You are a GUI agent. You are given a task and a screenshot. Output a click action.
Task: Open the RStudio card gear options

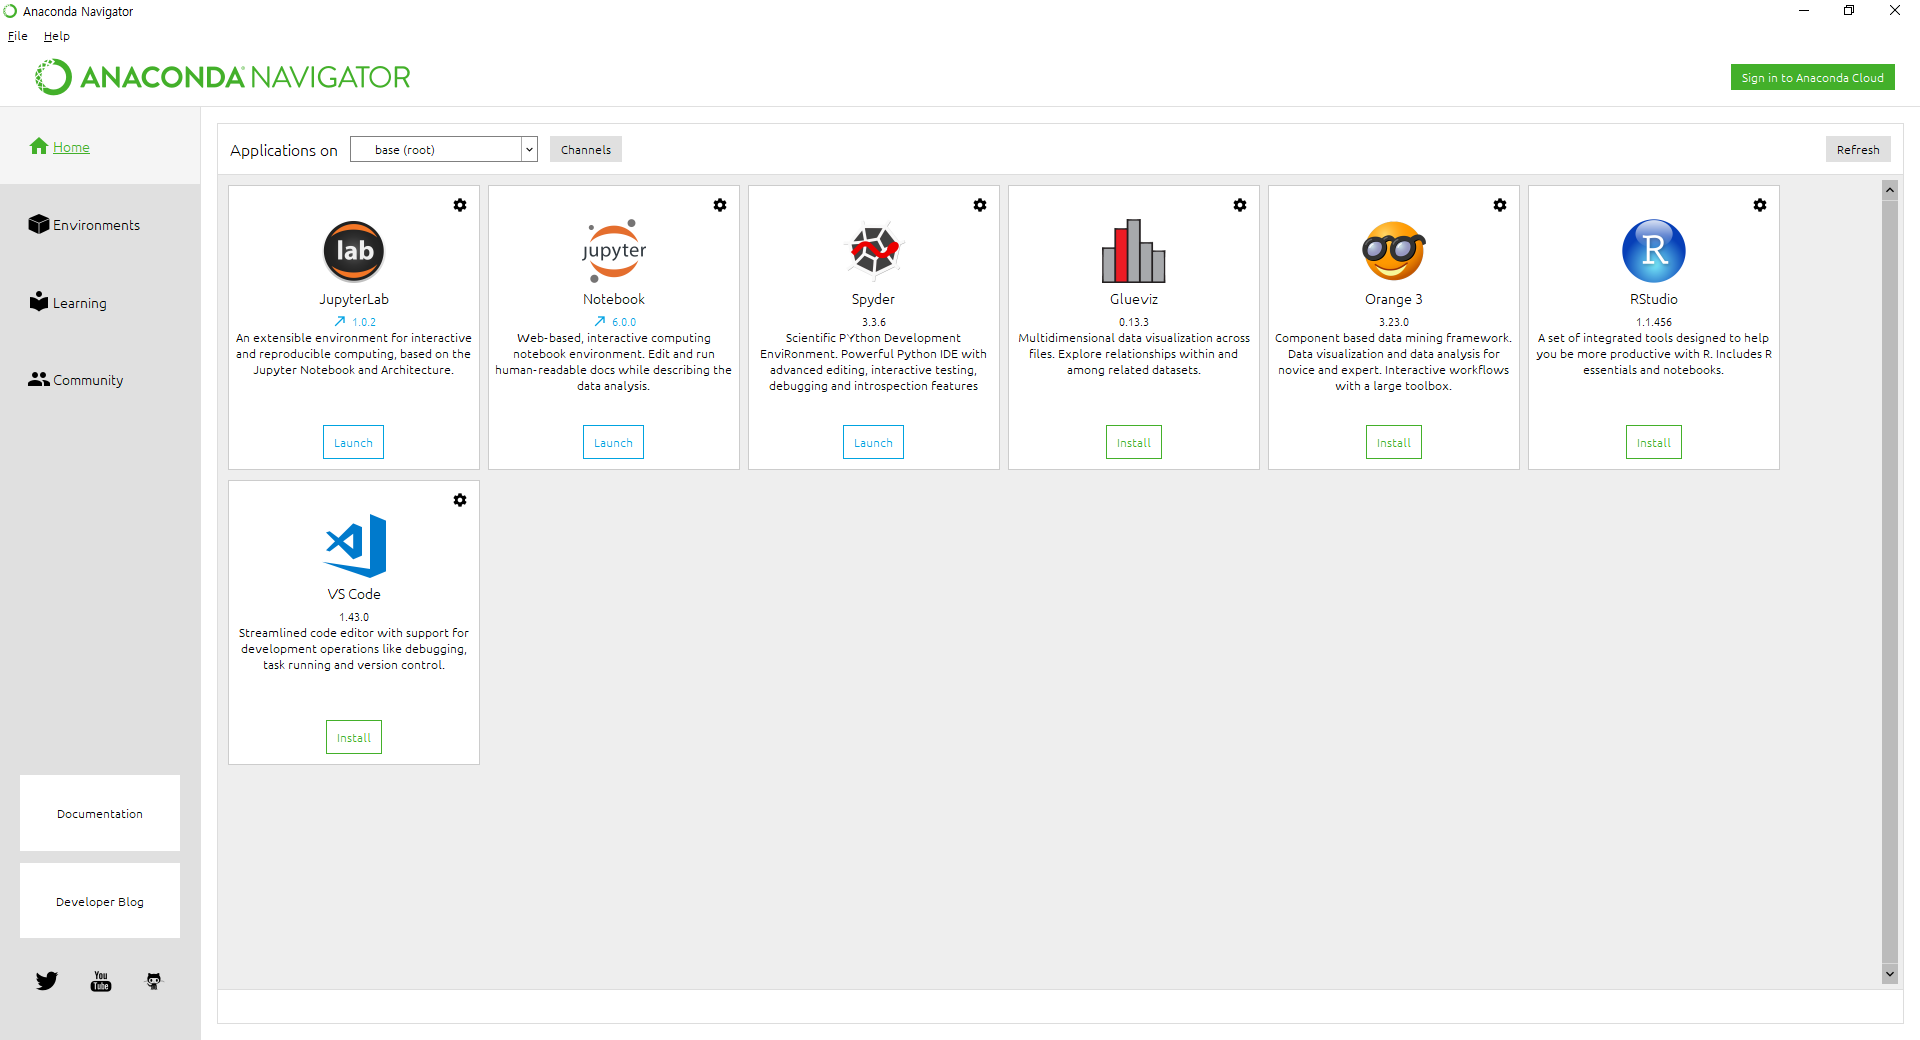coord(1760,205)
